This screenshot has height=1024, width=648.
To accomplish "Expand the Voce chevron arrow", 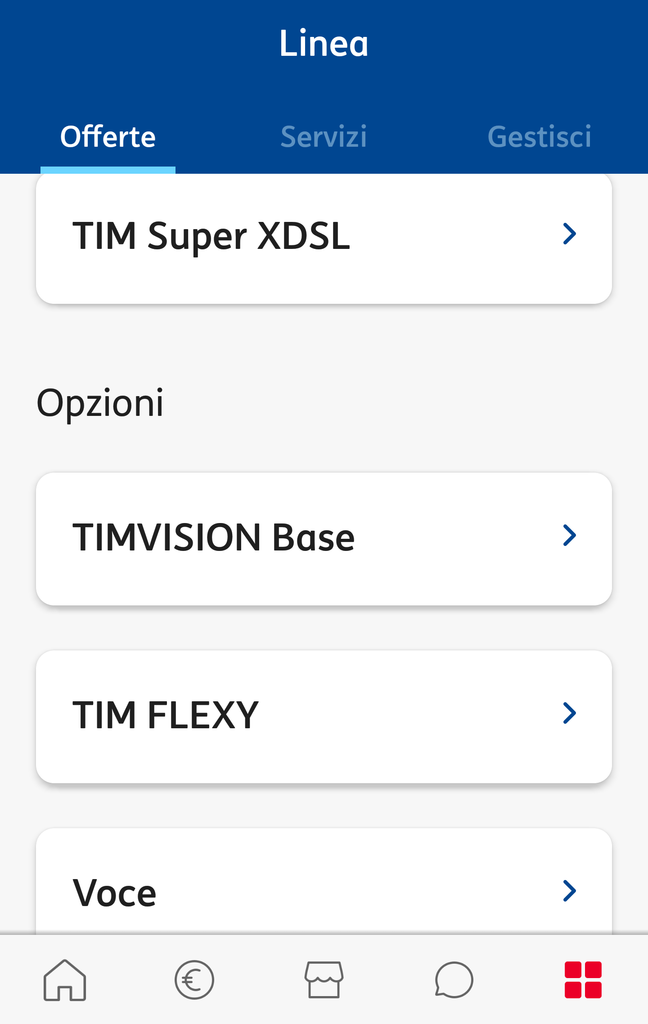I will pyautogui.click(x=570, y=891).
